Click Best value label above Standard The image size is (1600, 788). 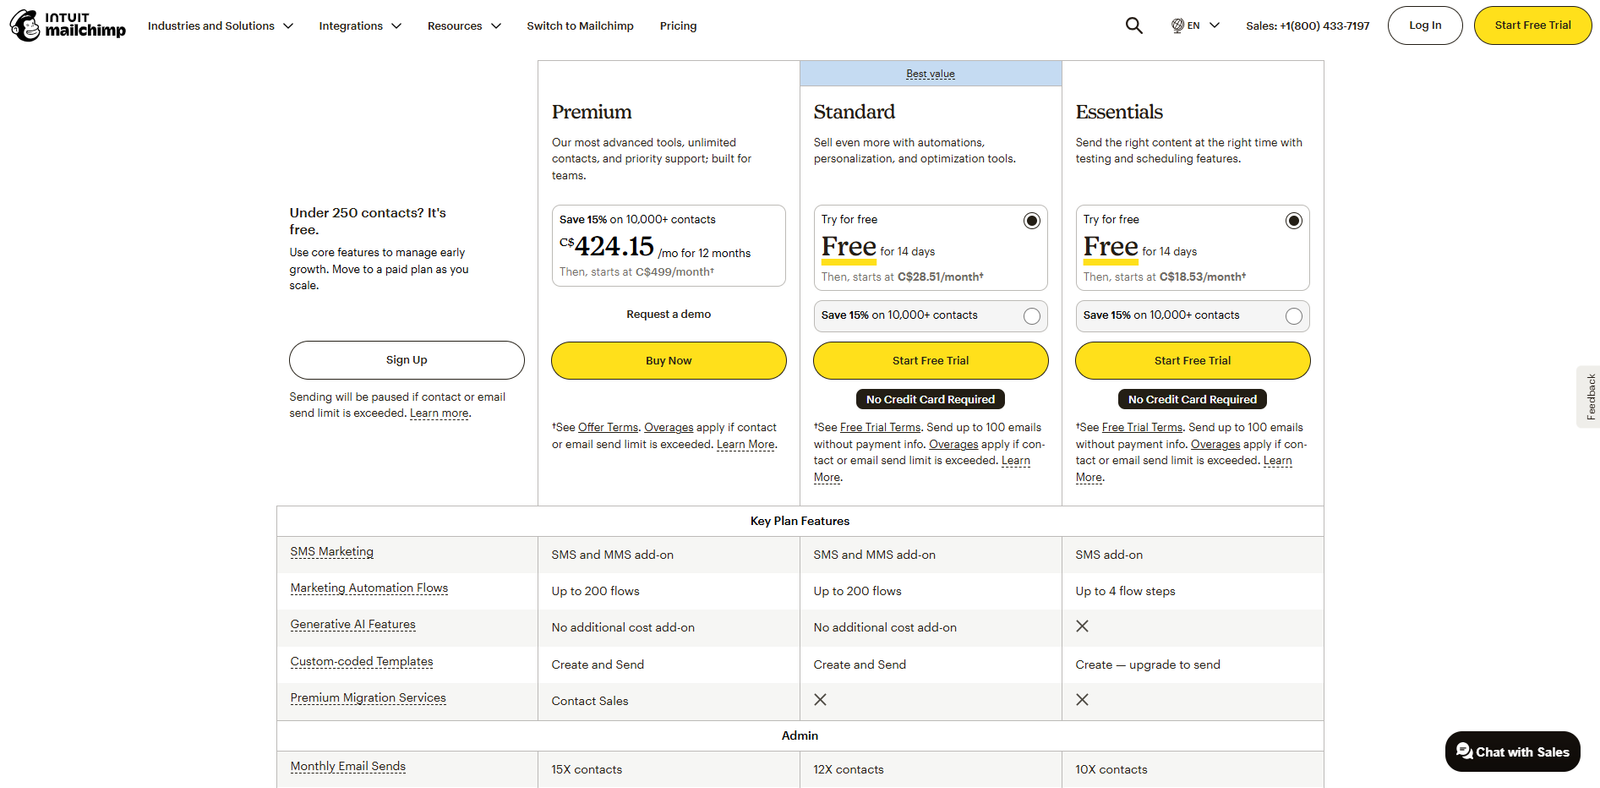click(x=931, y=74)
